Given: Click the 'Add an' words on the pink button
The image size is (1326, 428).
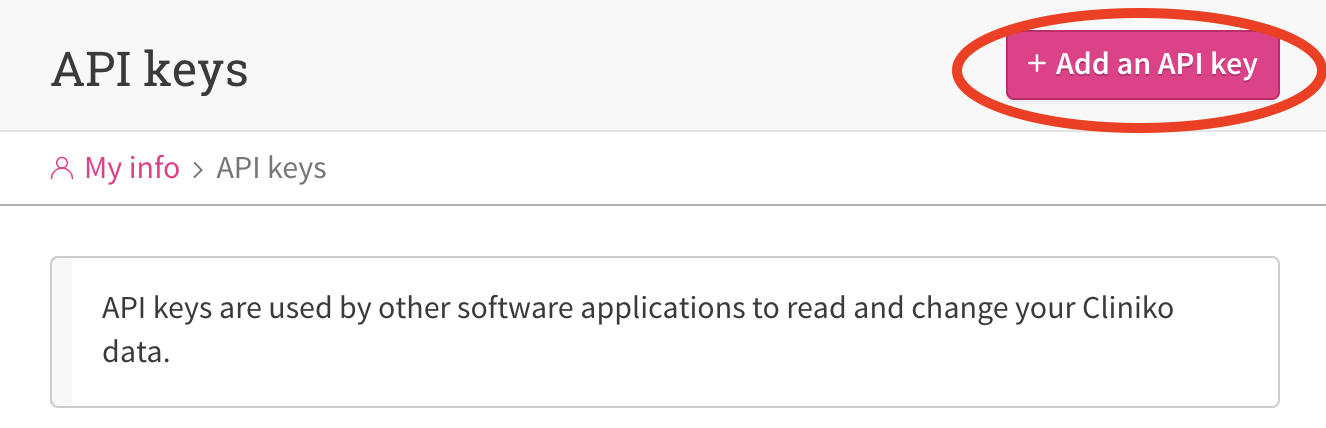Looking at the screenshot, I should pyautogui.click(x=1103, y=65).
